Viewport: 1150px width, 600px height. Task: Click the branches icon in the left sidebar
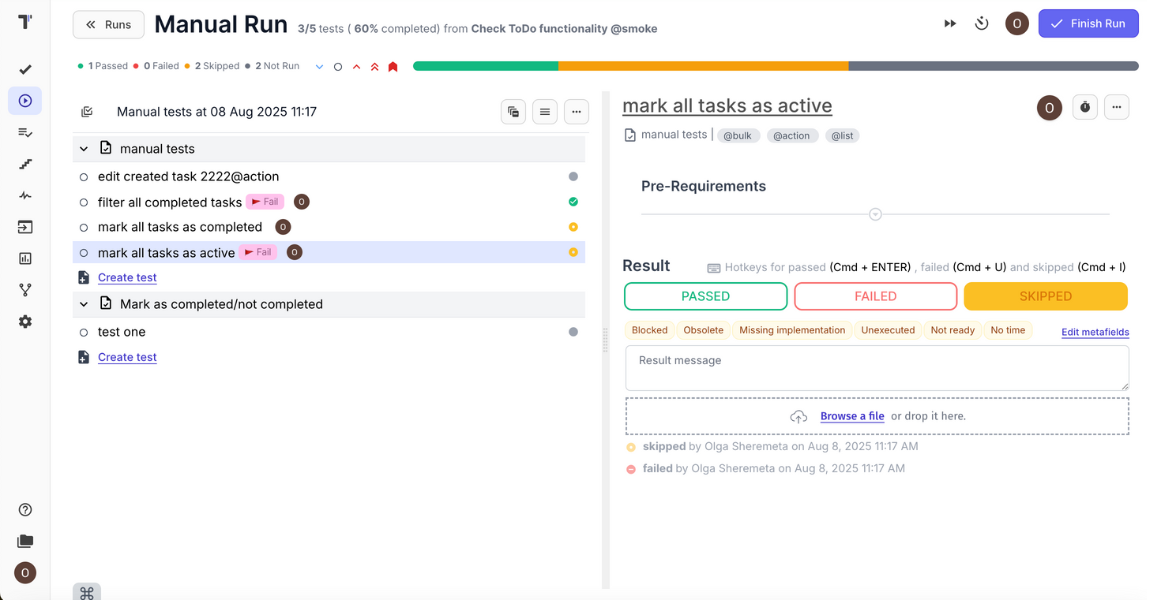click(25, 289)
